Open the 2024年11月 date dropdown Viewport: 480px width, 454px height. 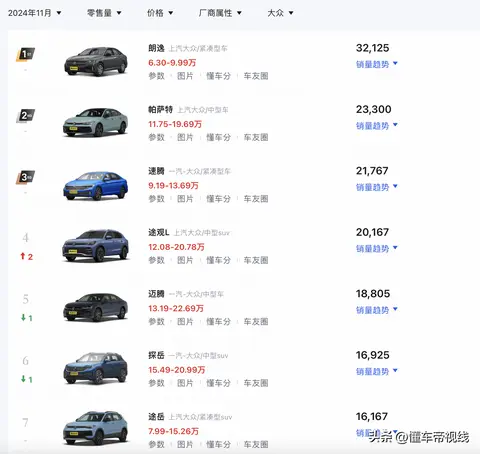point(35,13)
